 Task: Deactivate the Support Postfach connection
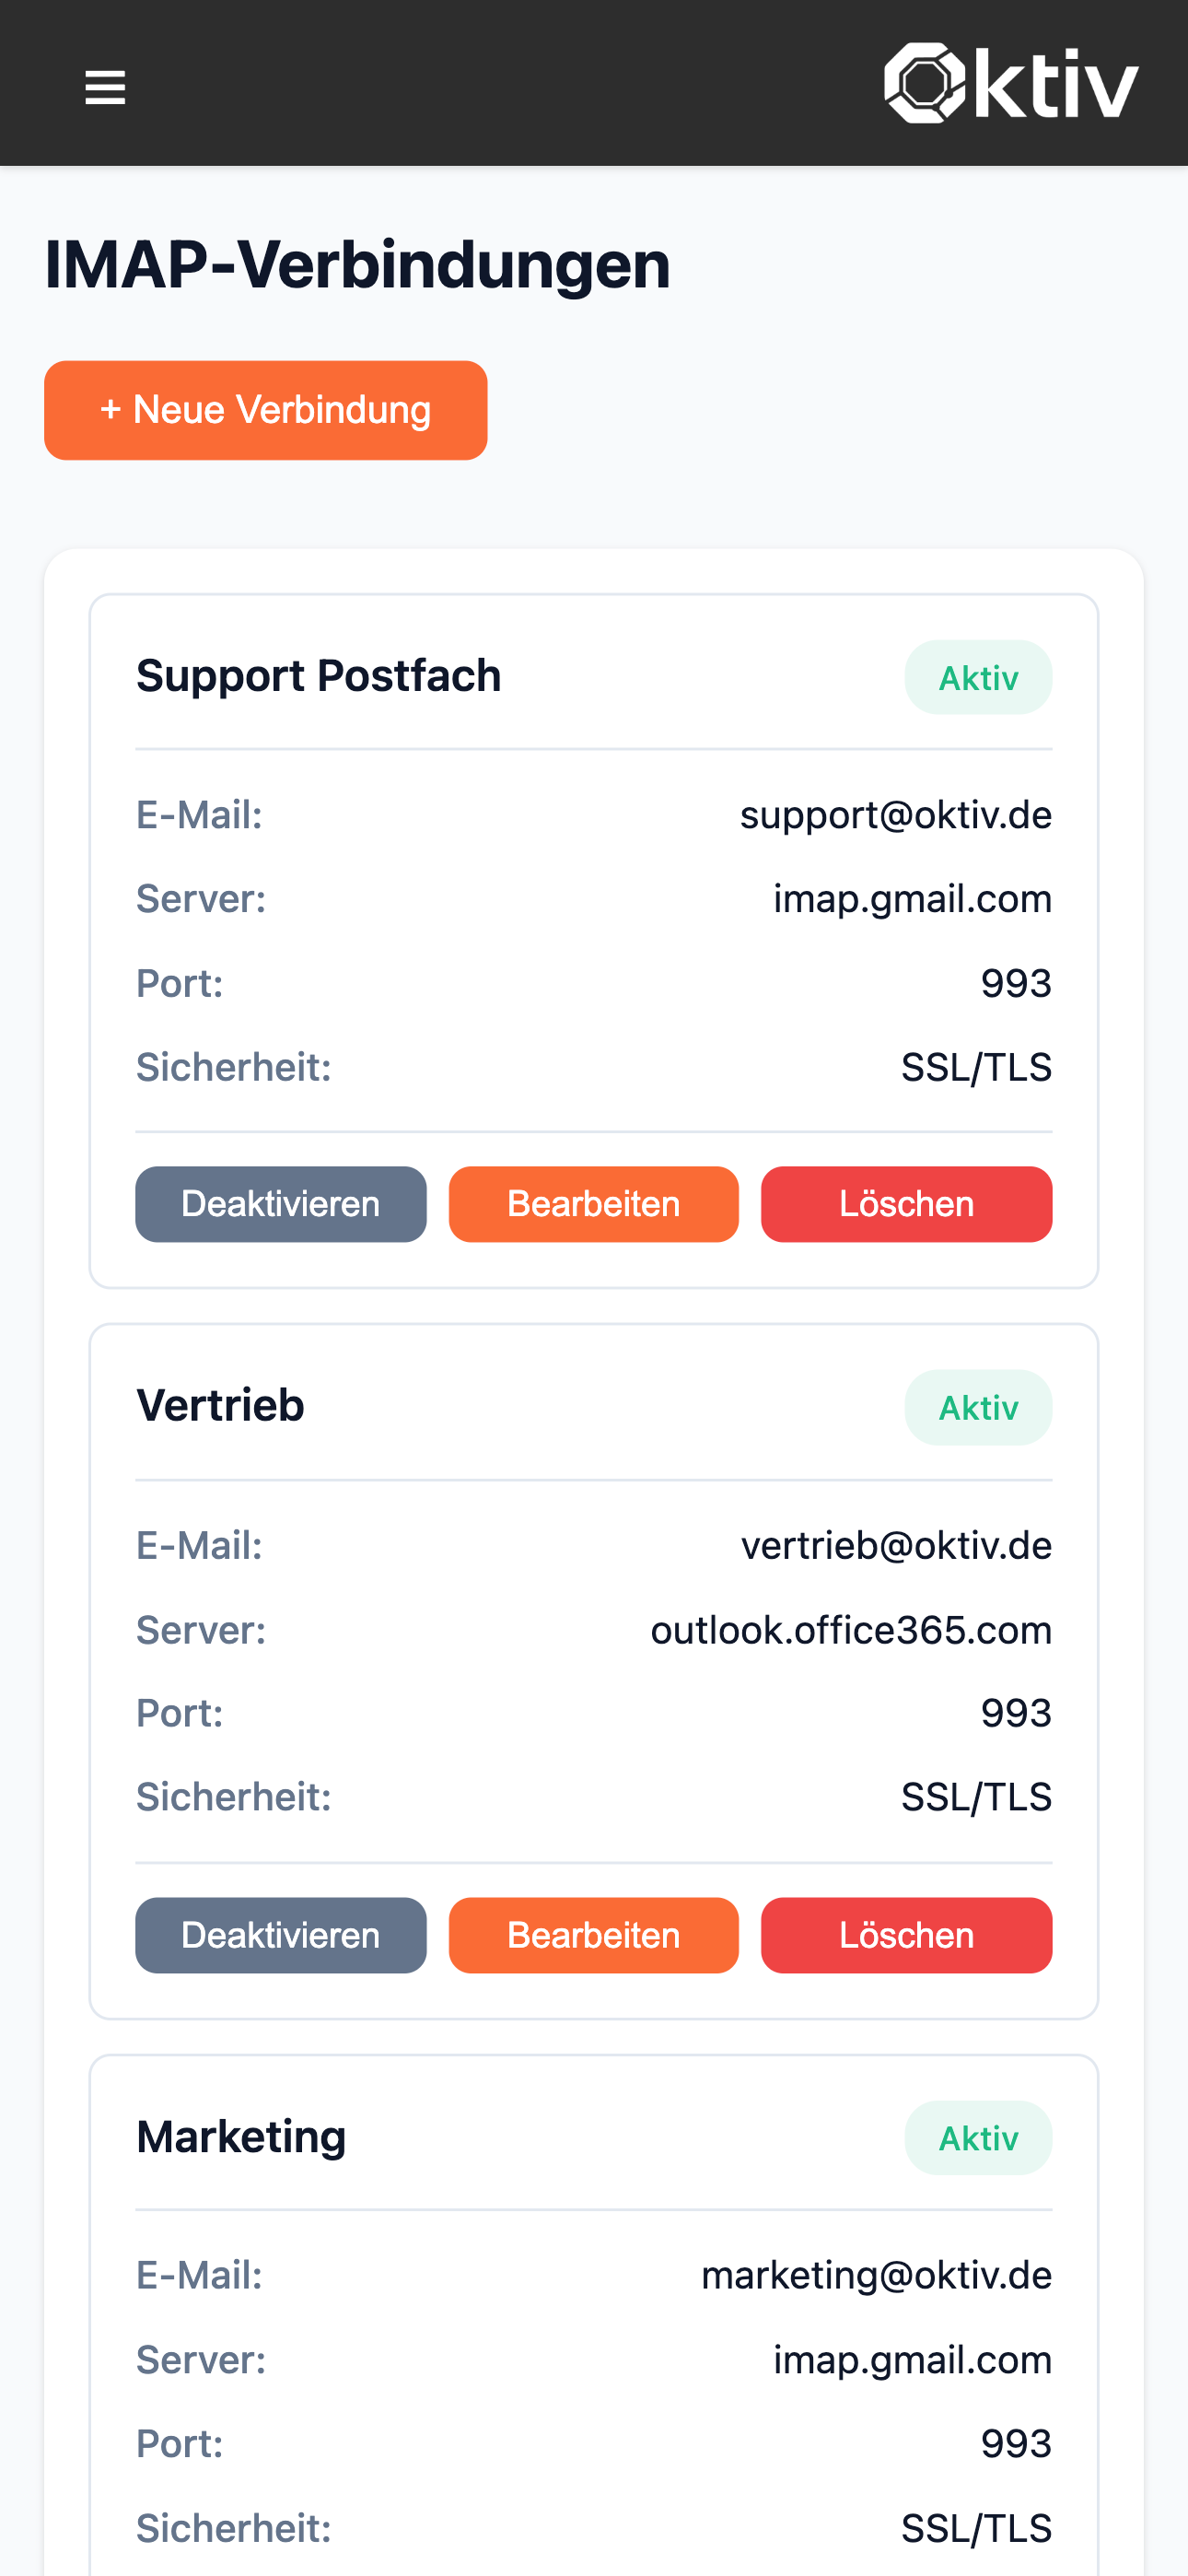click(x=280, y=1204)
